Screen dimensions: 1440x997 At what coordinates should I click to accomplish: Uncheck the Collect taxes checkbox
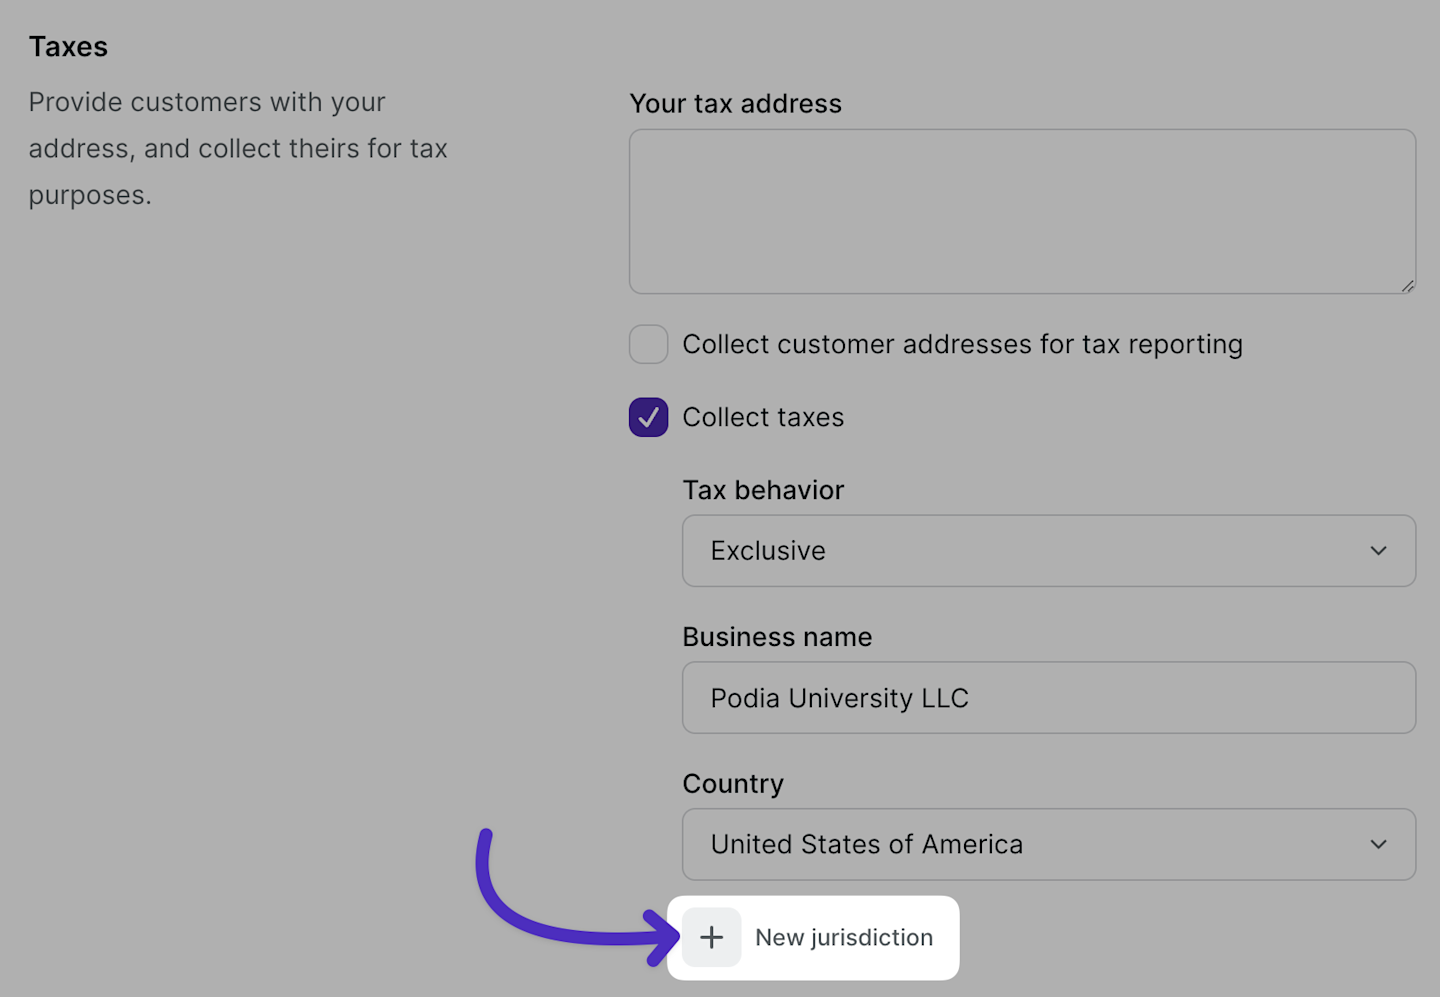(648, 417)
